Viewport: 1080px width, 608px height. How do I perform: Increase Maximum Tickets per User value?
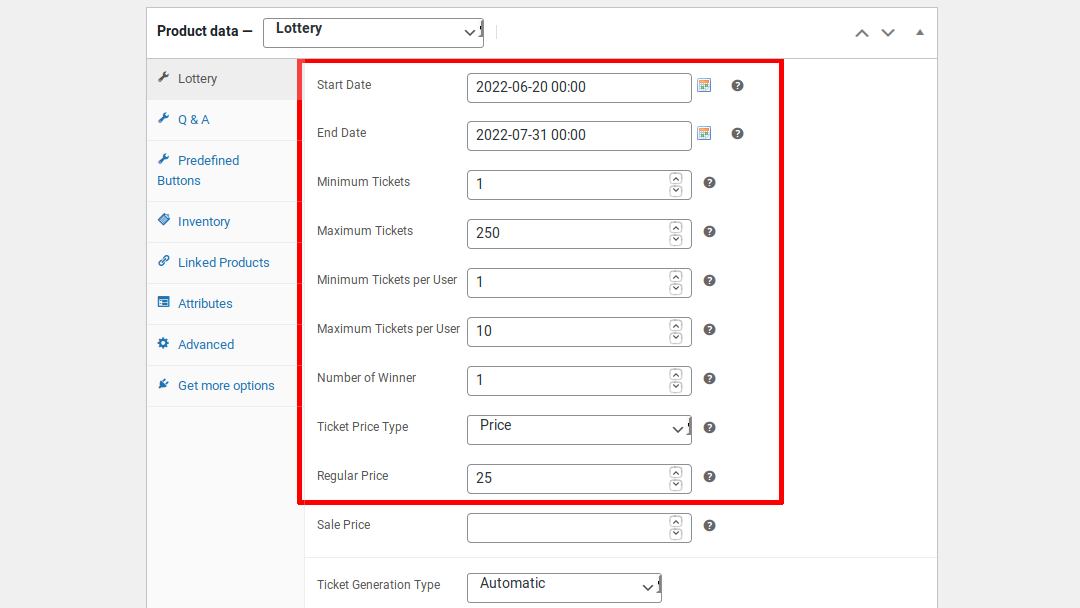tap(676, 326)
